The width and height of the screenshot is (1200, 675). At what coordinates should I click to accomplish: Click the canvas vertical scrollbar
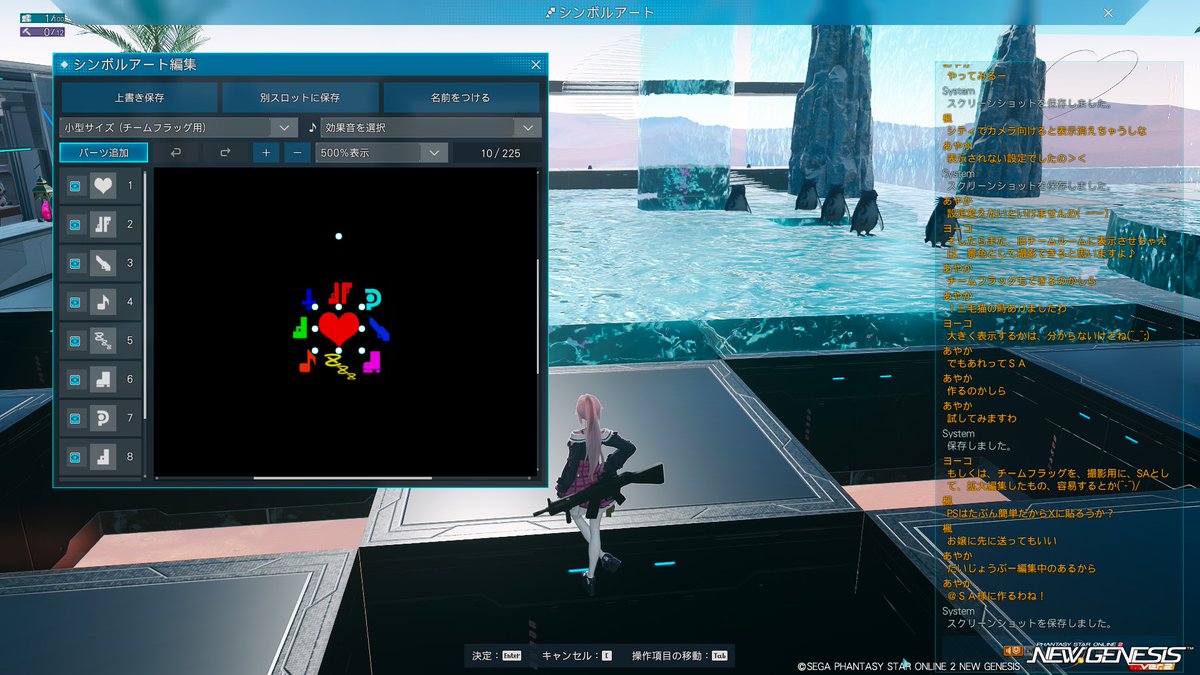pos(539,317)
